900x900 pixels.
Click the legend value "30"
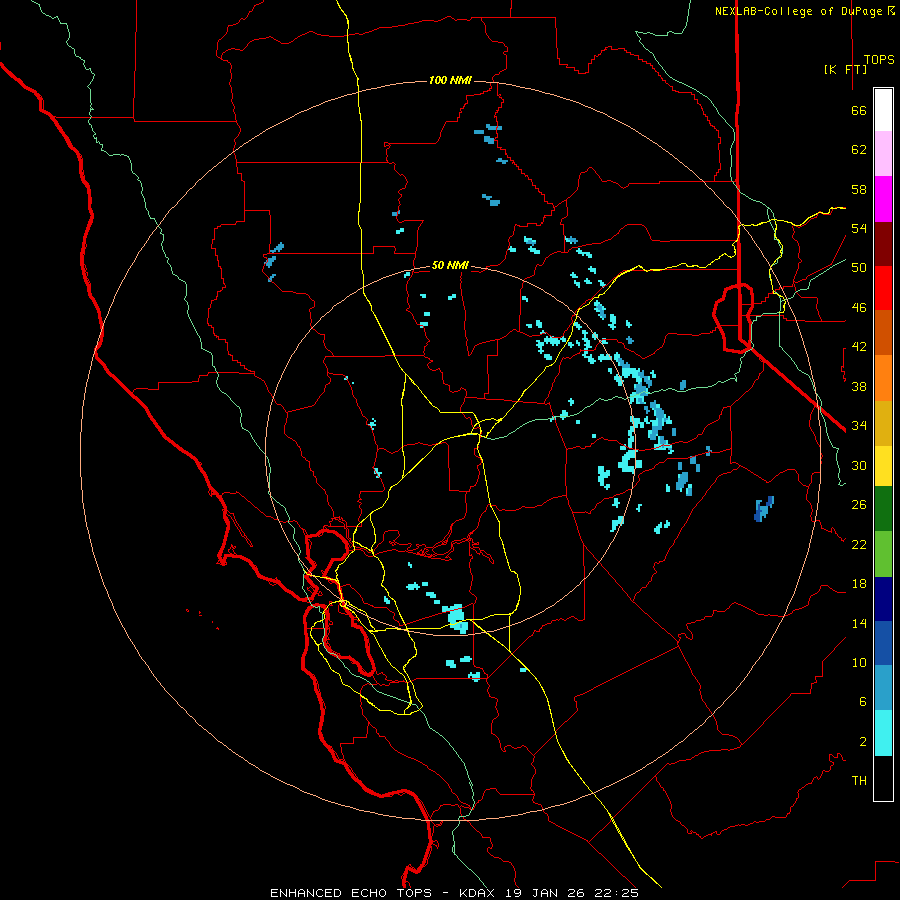(859, 465)
